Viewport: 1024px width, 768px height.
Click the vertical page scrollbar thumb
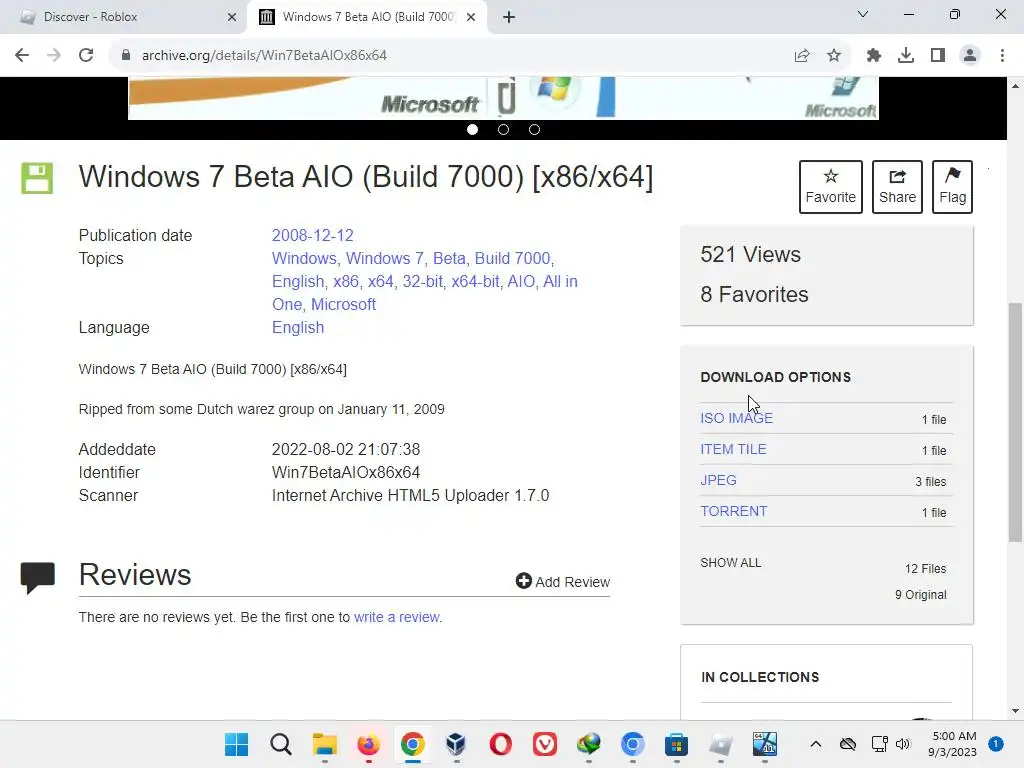pos(1015,422)
